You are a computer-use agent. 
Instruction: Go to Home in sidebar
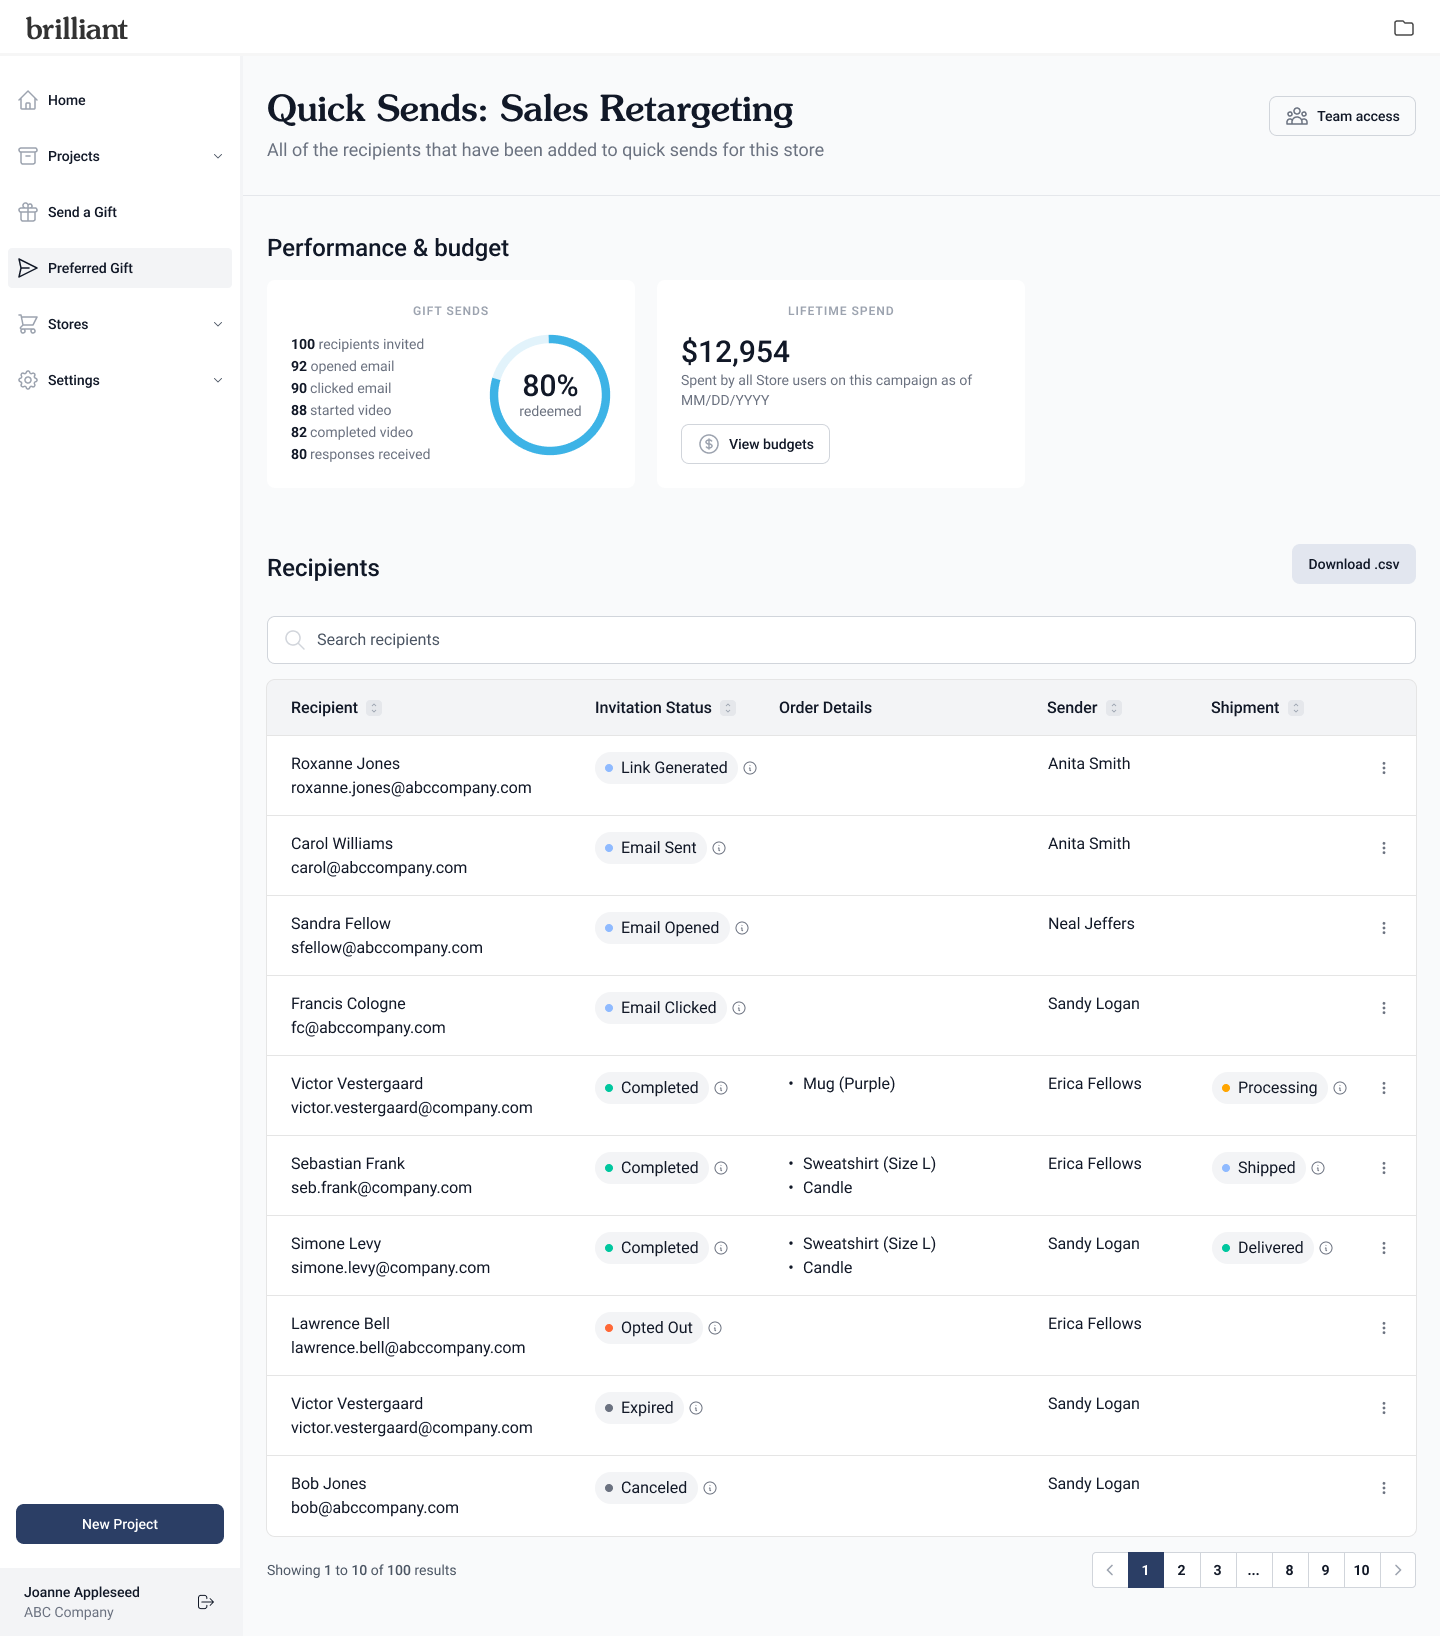click(120, 100)
